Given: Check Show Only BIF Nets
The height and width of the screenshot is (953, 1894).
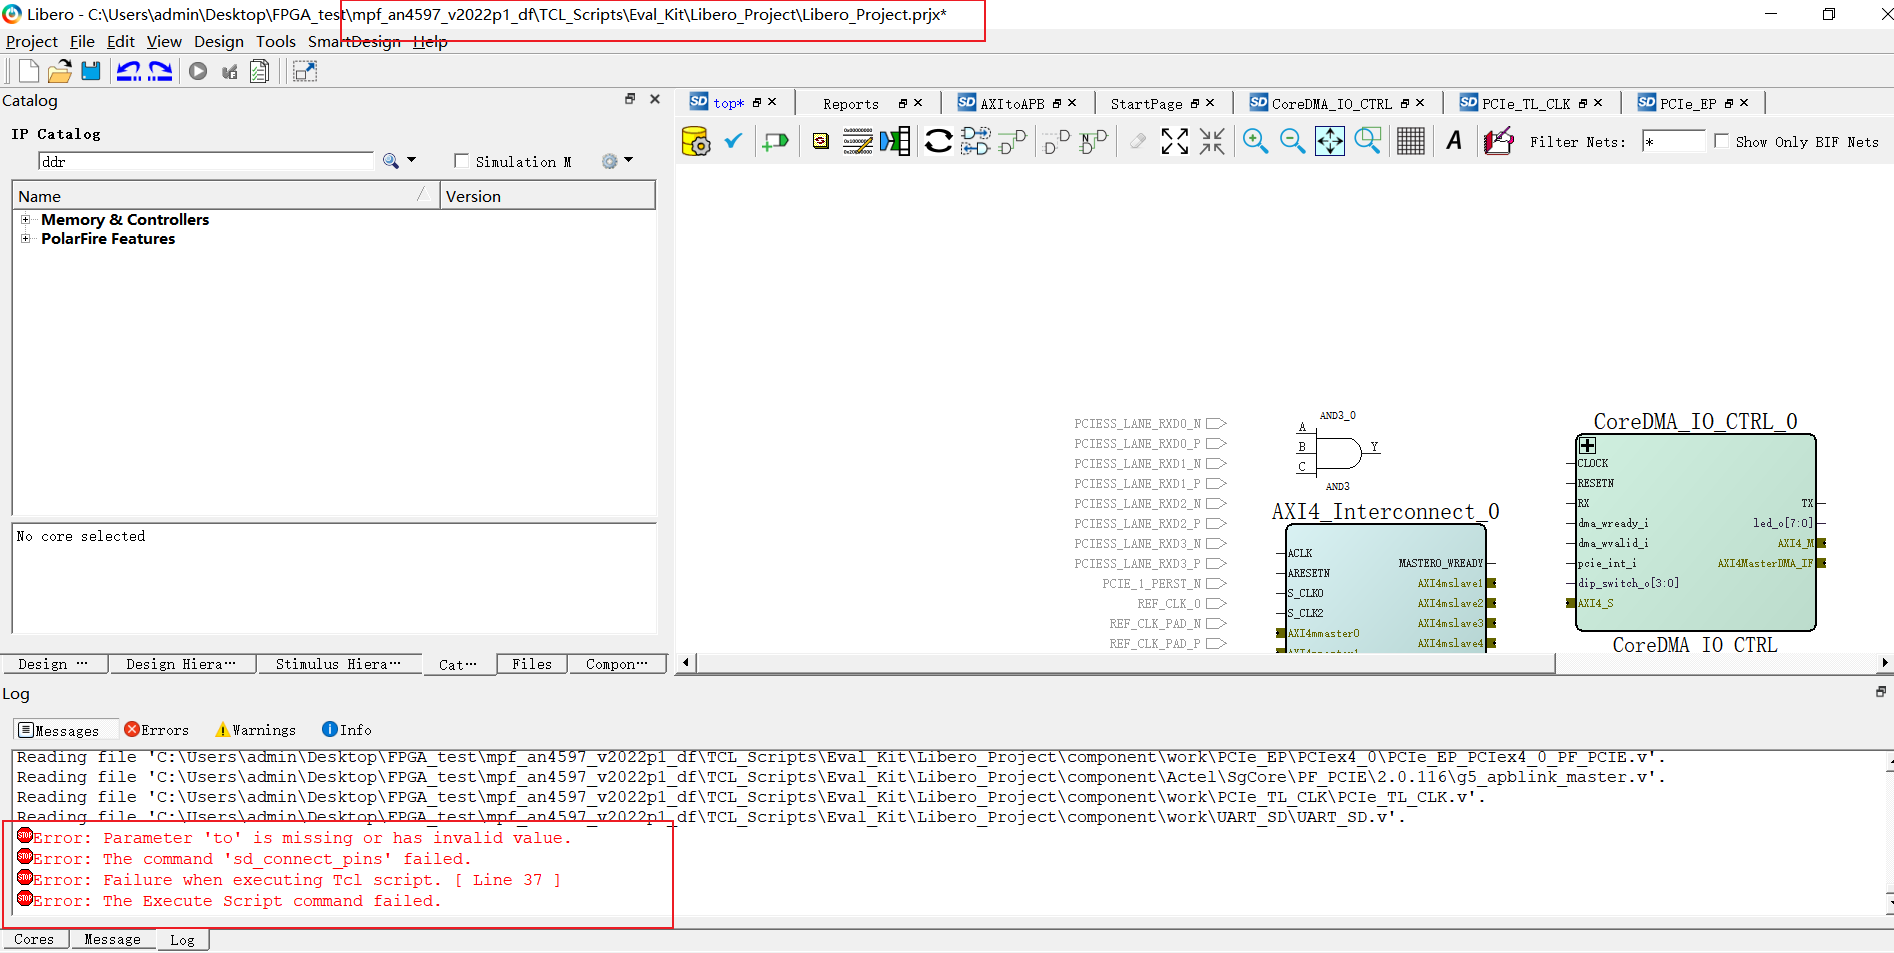Looking at the screenshot, I should coord(1722,141).
